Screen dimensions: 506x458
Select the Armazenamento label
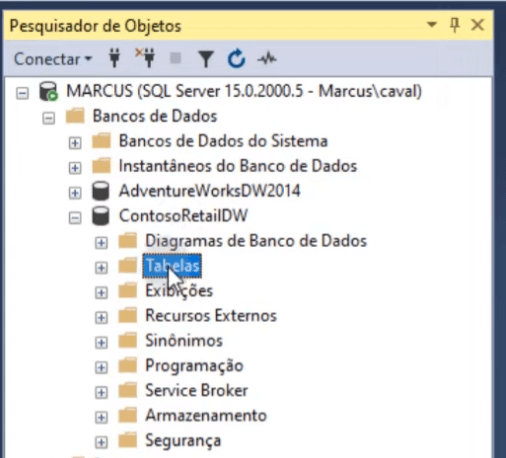[206, 416]
